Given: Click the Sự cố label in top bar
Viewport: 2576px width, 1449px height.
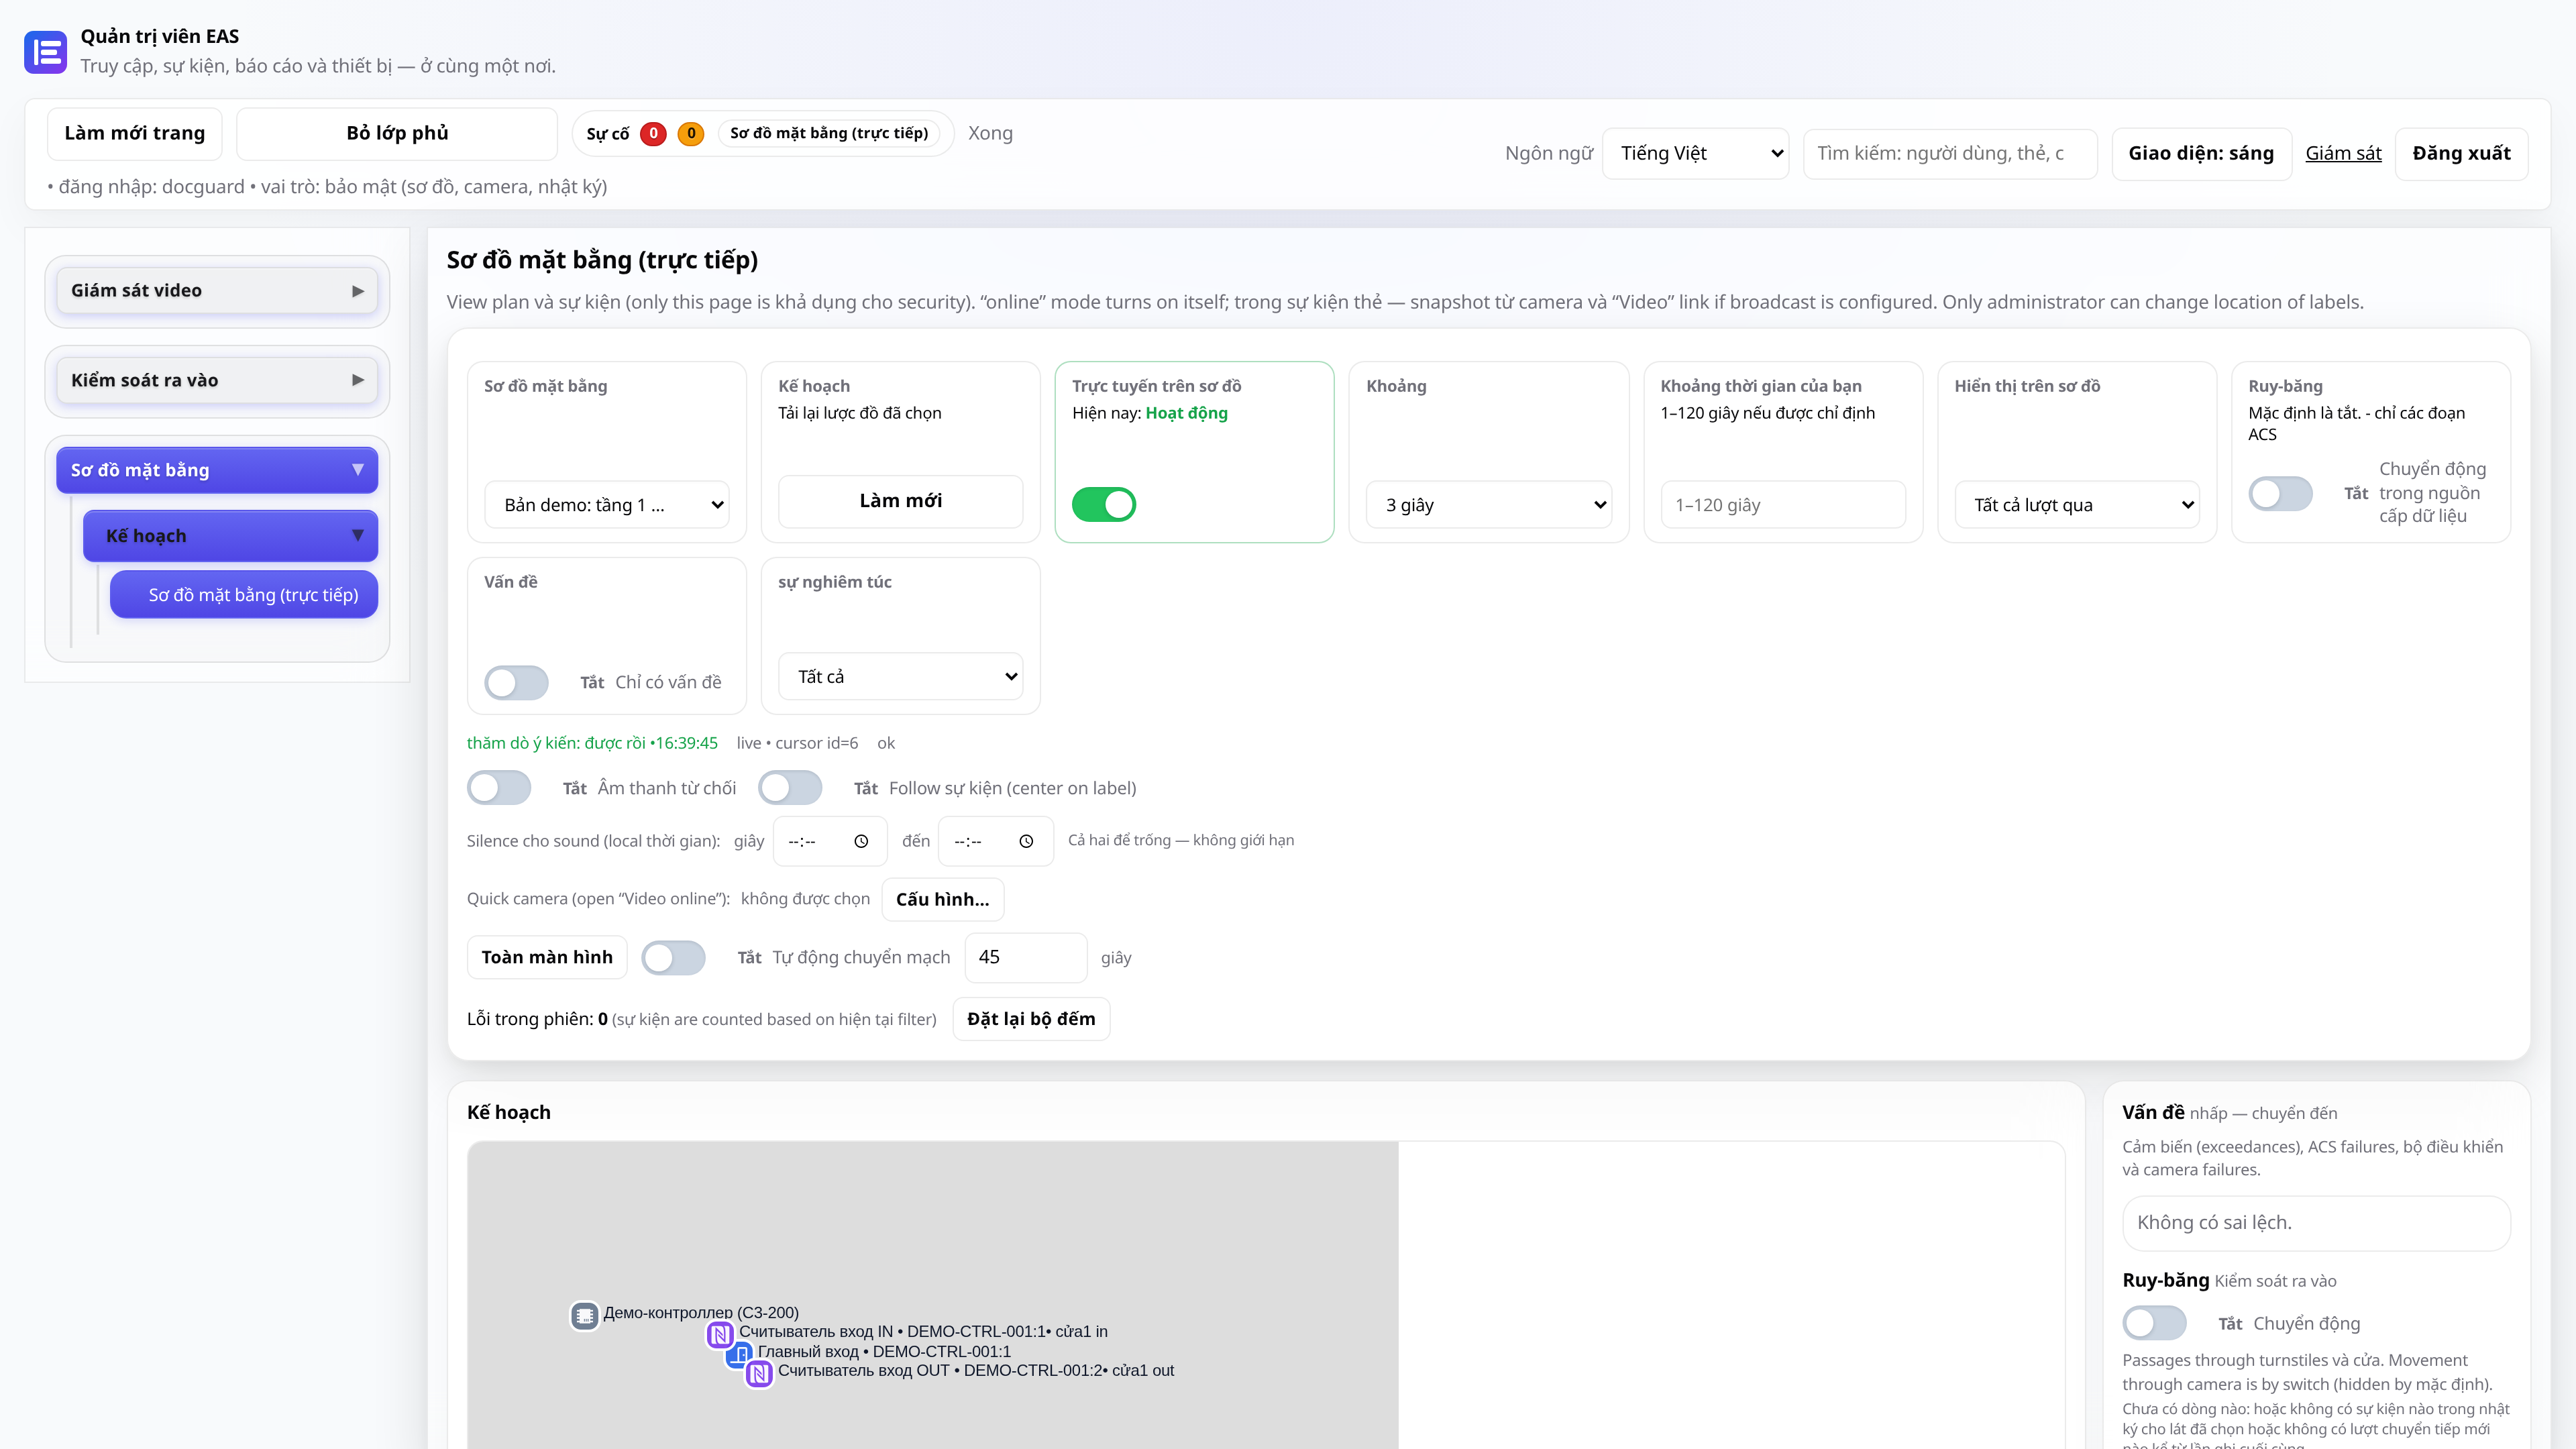Looking at the screenshot, I should pos(608,134).
